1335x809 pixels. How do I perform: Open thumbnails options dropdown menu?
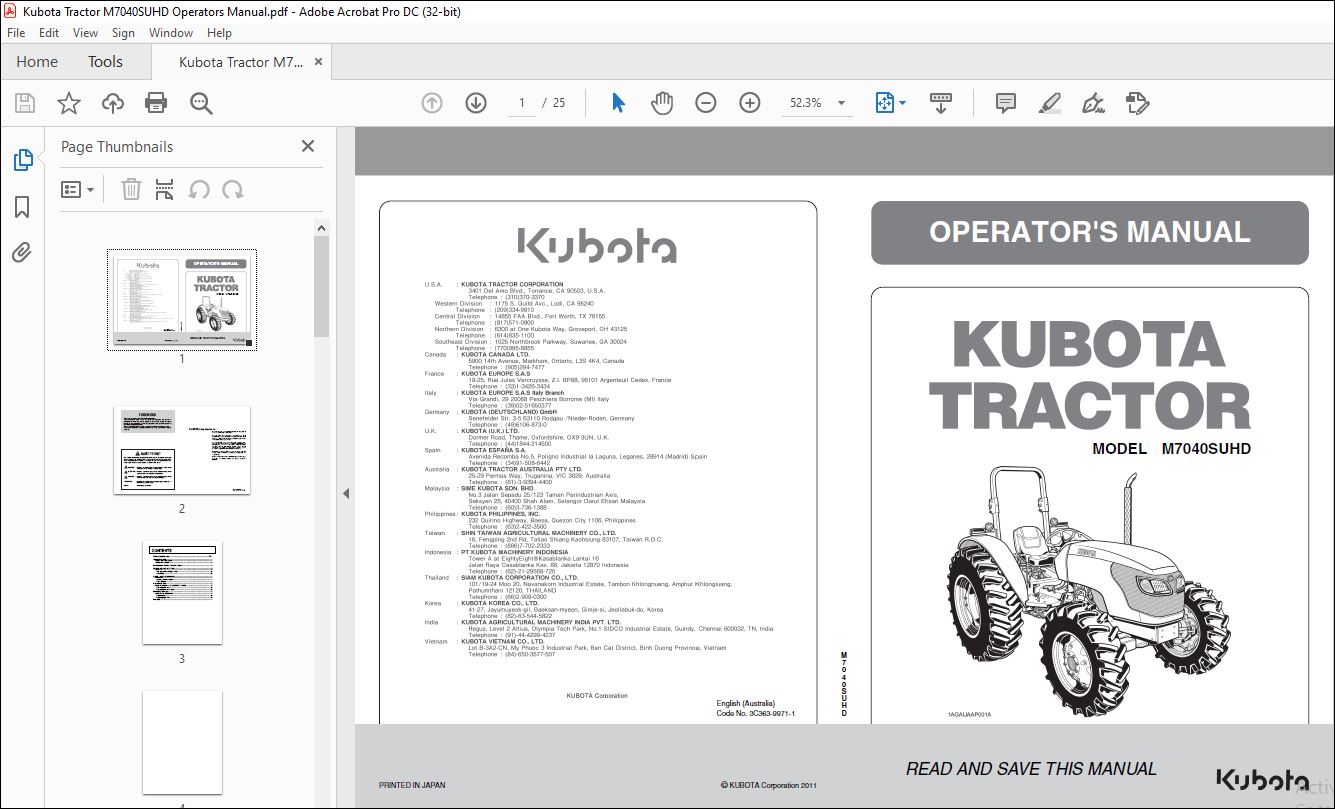(77, 189)
